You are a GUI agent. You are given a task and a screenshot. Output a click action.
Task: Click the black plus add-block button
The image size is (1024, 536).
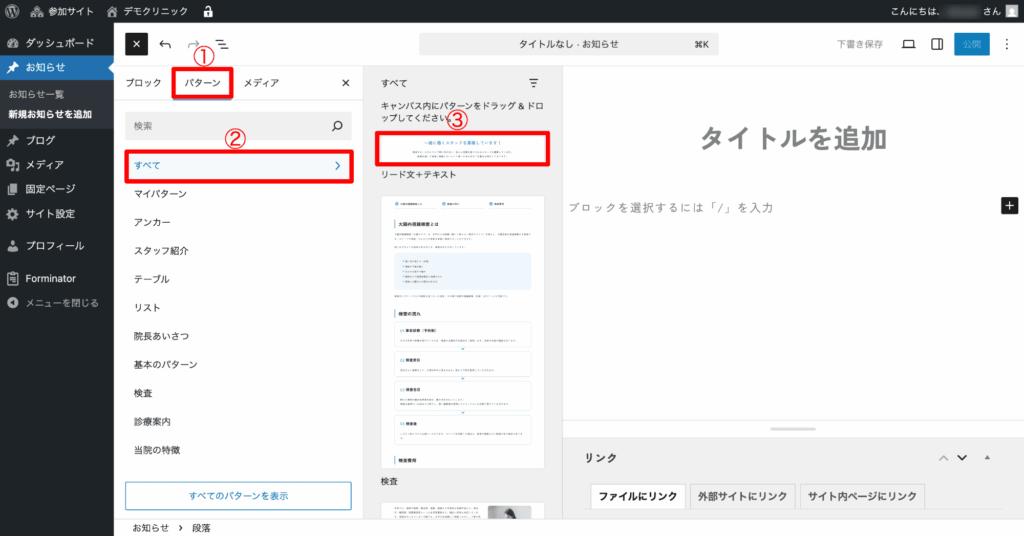pyautogui.click(x=1009, y=206)
